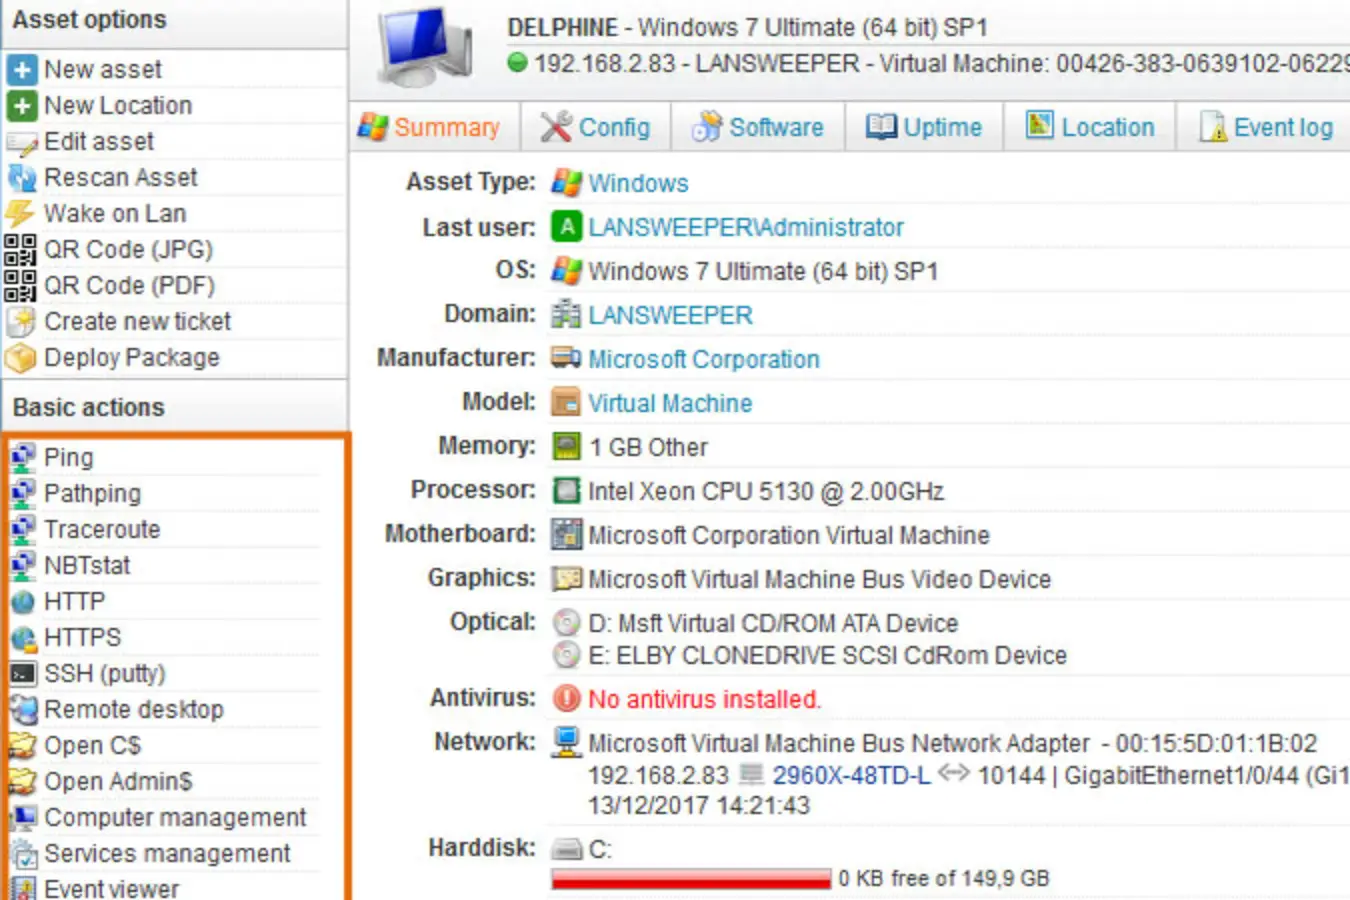The image size is (1350, 900).
Task: Open the Uptime tab
Action: pos(925,128)
